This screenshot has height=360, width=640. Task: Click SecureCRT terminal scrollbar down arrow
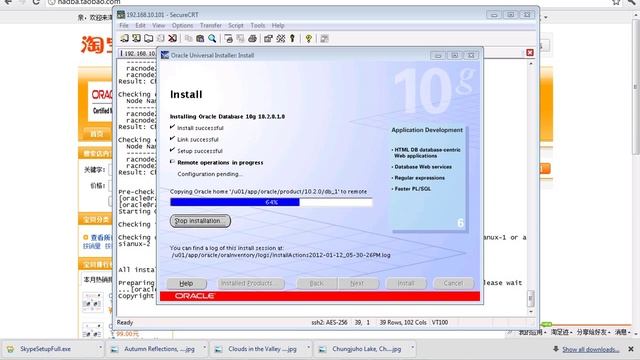[x=531, y=312]
